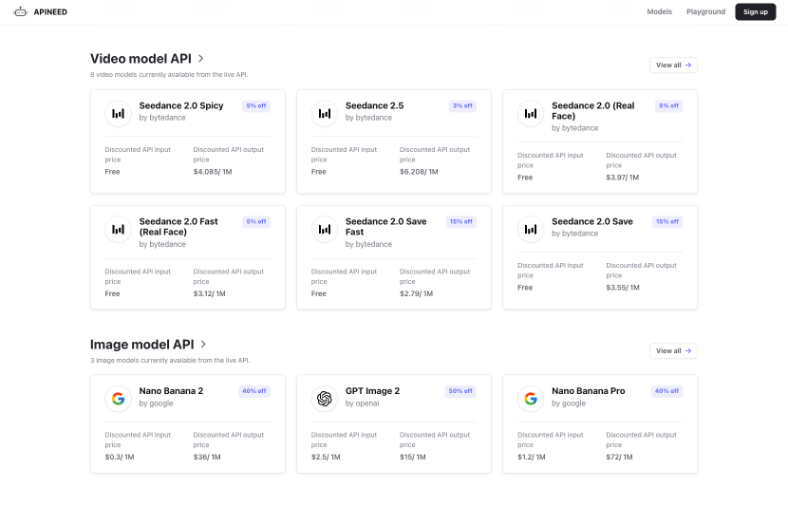
Task: Click "8 video models currently available" text
Action: [169, 74]
